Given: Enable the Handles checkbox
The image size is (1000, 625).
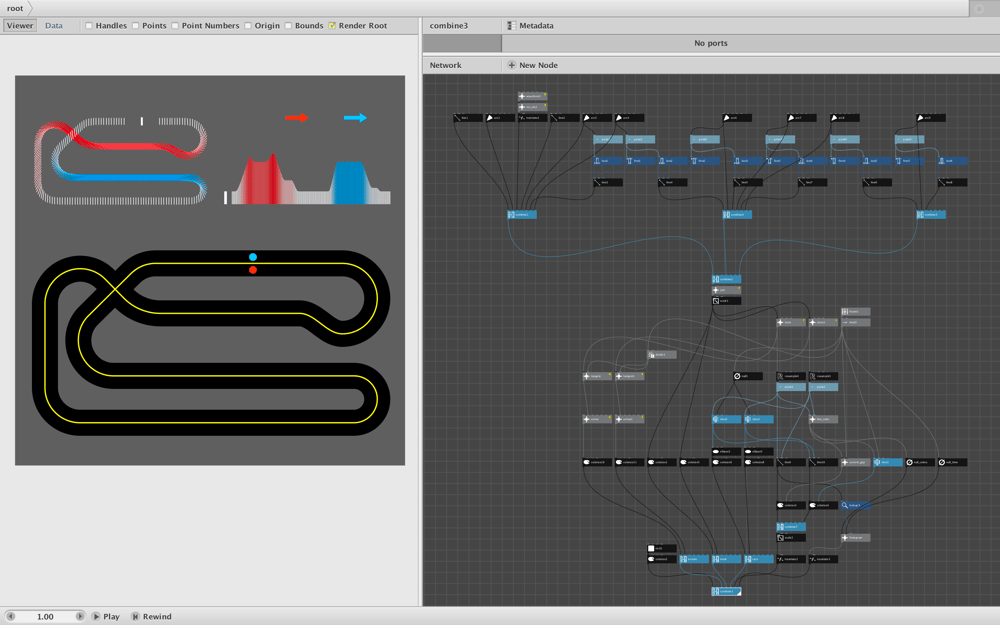Looking at the screenshot, I should tap(89, 26).
